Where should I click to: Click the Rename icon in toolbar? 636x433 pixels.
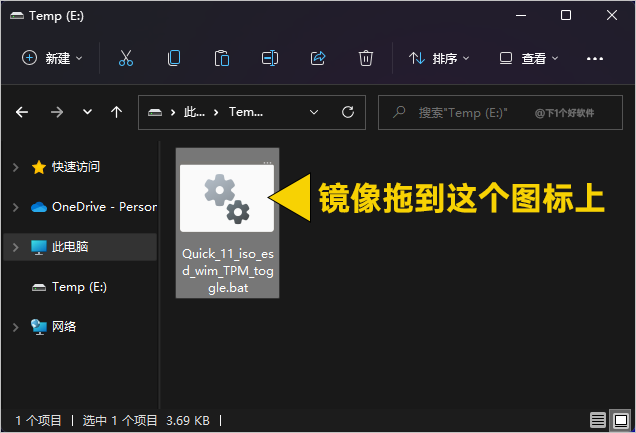pos(270,58)
